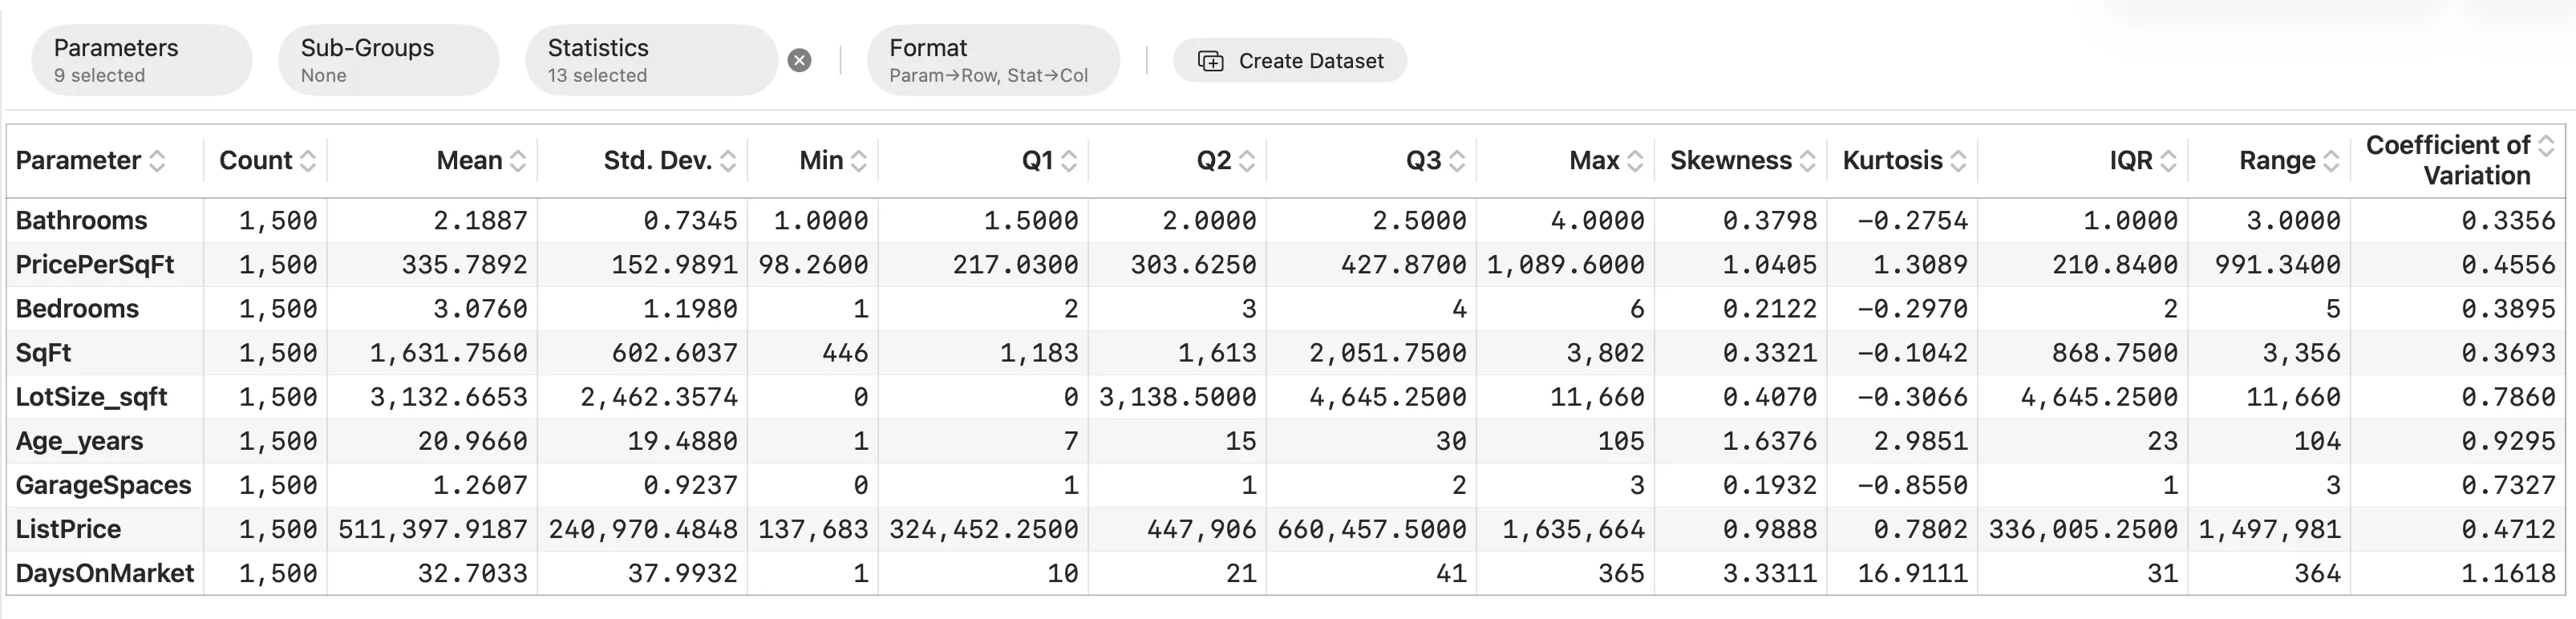Screen dimensions: 2576x619
Task: Click the LotSize_sqft Q2 value 3,138.5000
Action: tap(1178, 397)
